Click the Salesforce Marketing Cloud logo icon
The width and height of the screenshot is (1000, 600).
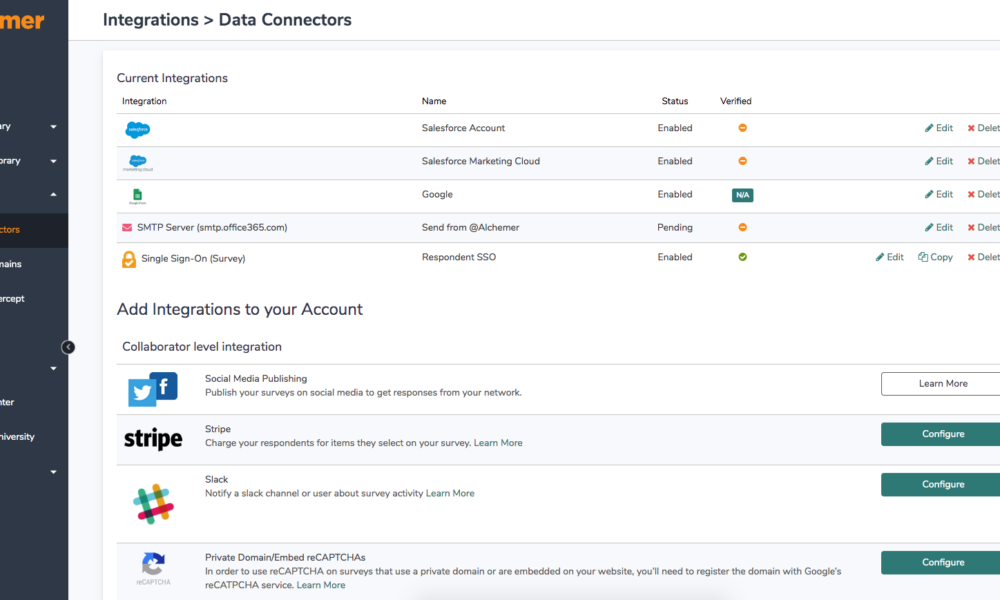[138, 163]
